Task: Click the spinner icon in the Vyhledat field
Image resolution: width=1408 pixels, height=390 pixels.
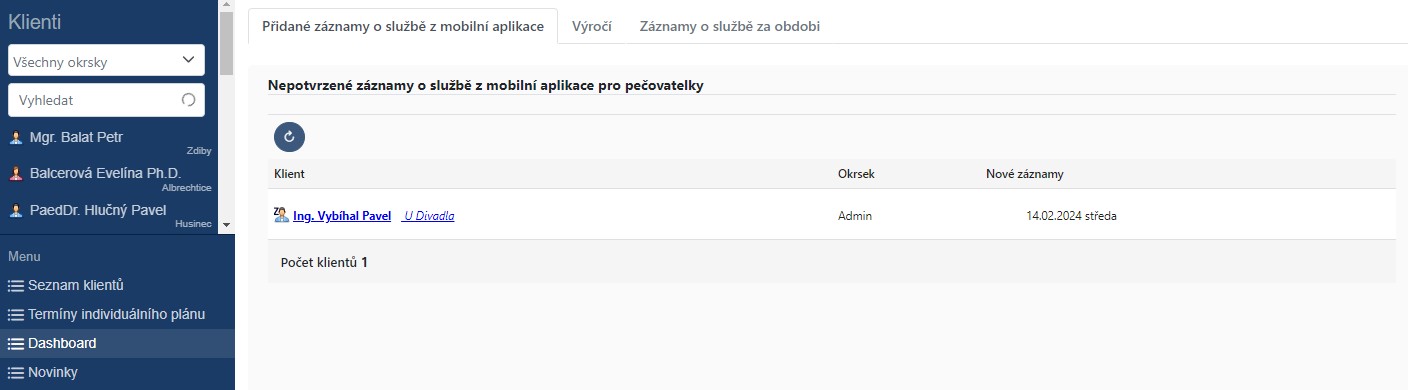Action: [188, 100]
